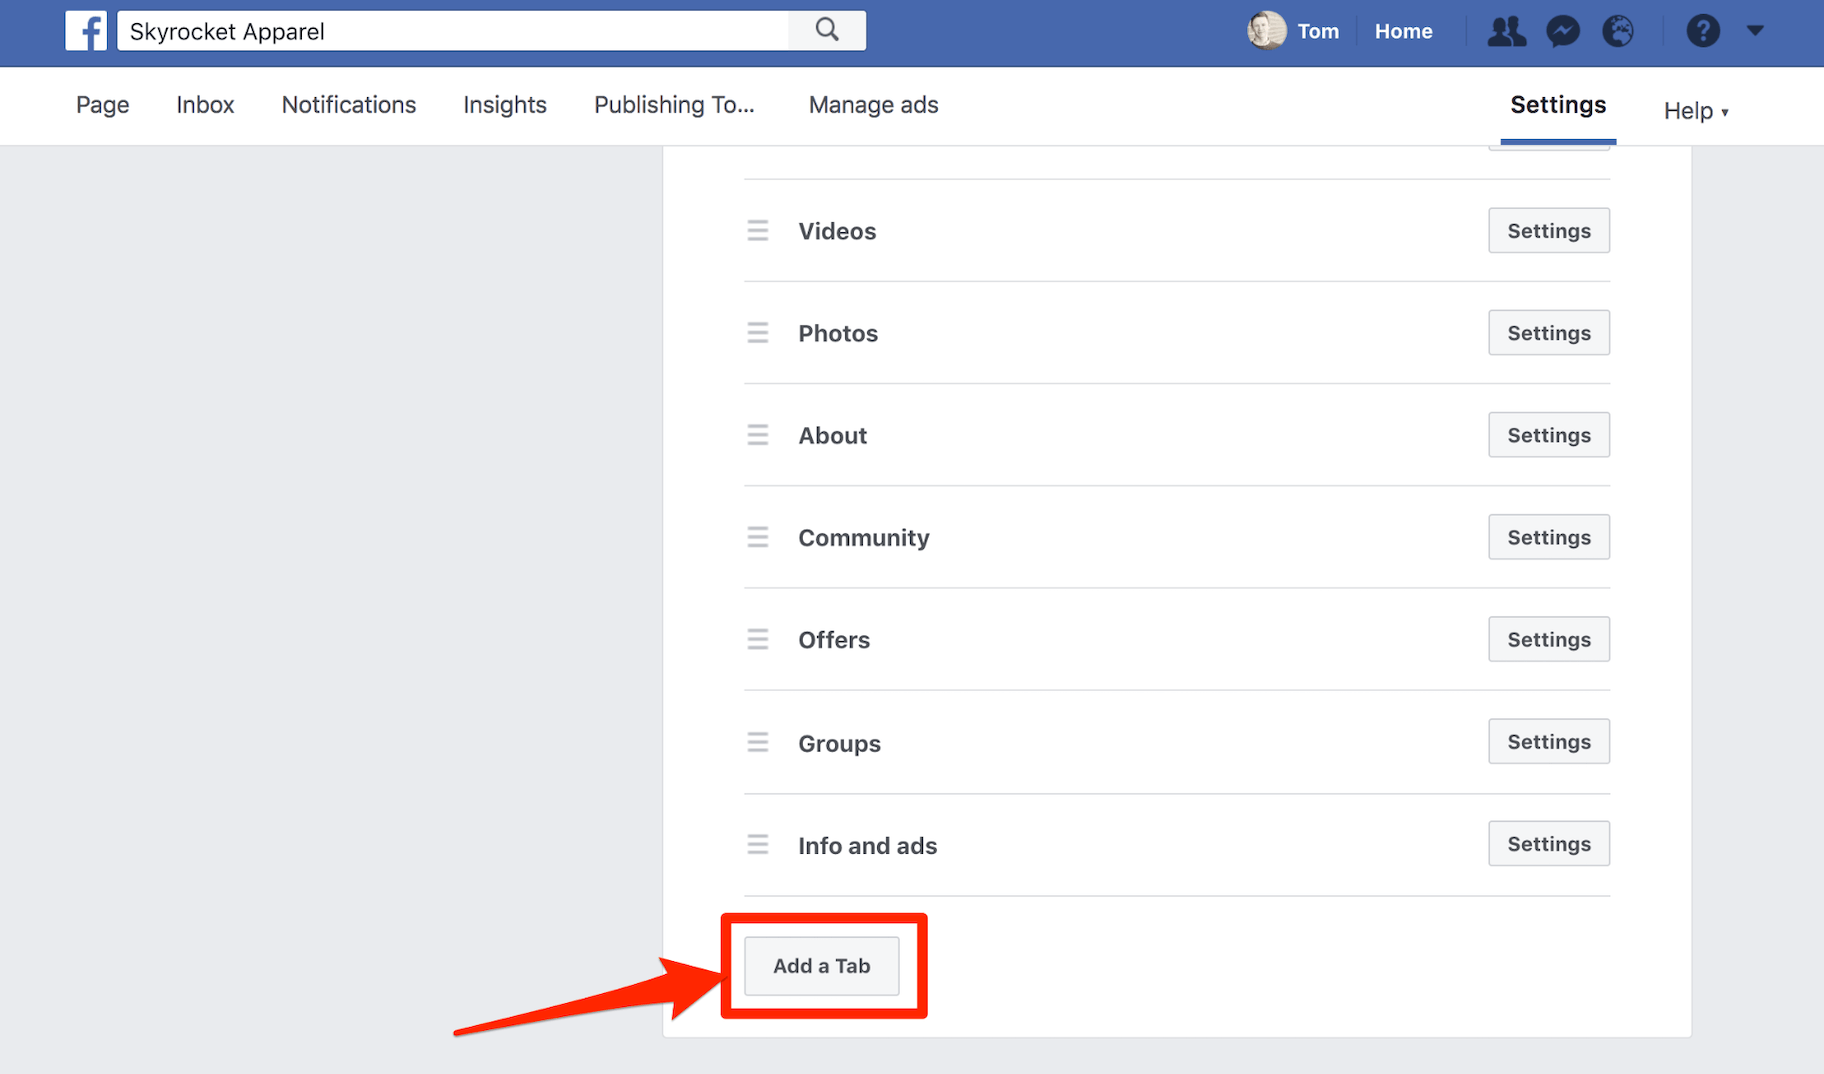The height and width of the screenshot is (1074, 1824).
Task: Click the drag handle beside Photos
Action: point(758,332)
